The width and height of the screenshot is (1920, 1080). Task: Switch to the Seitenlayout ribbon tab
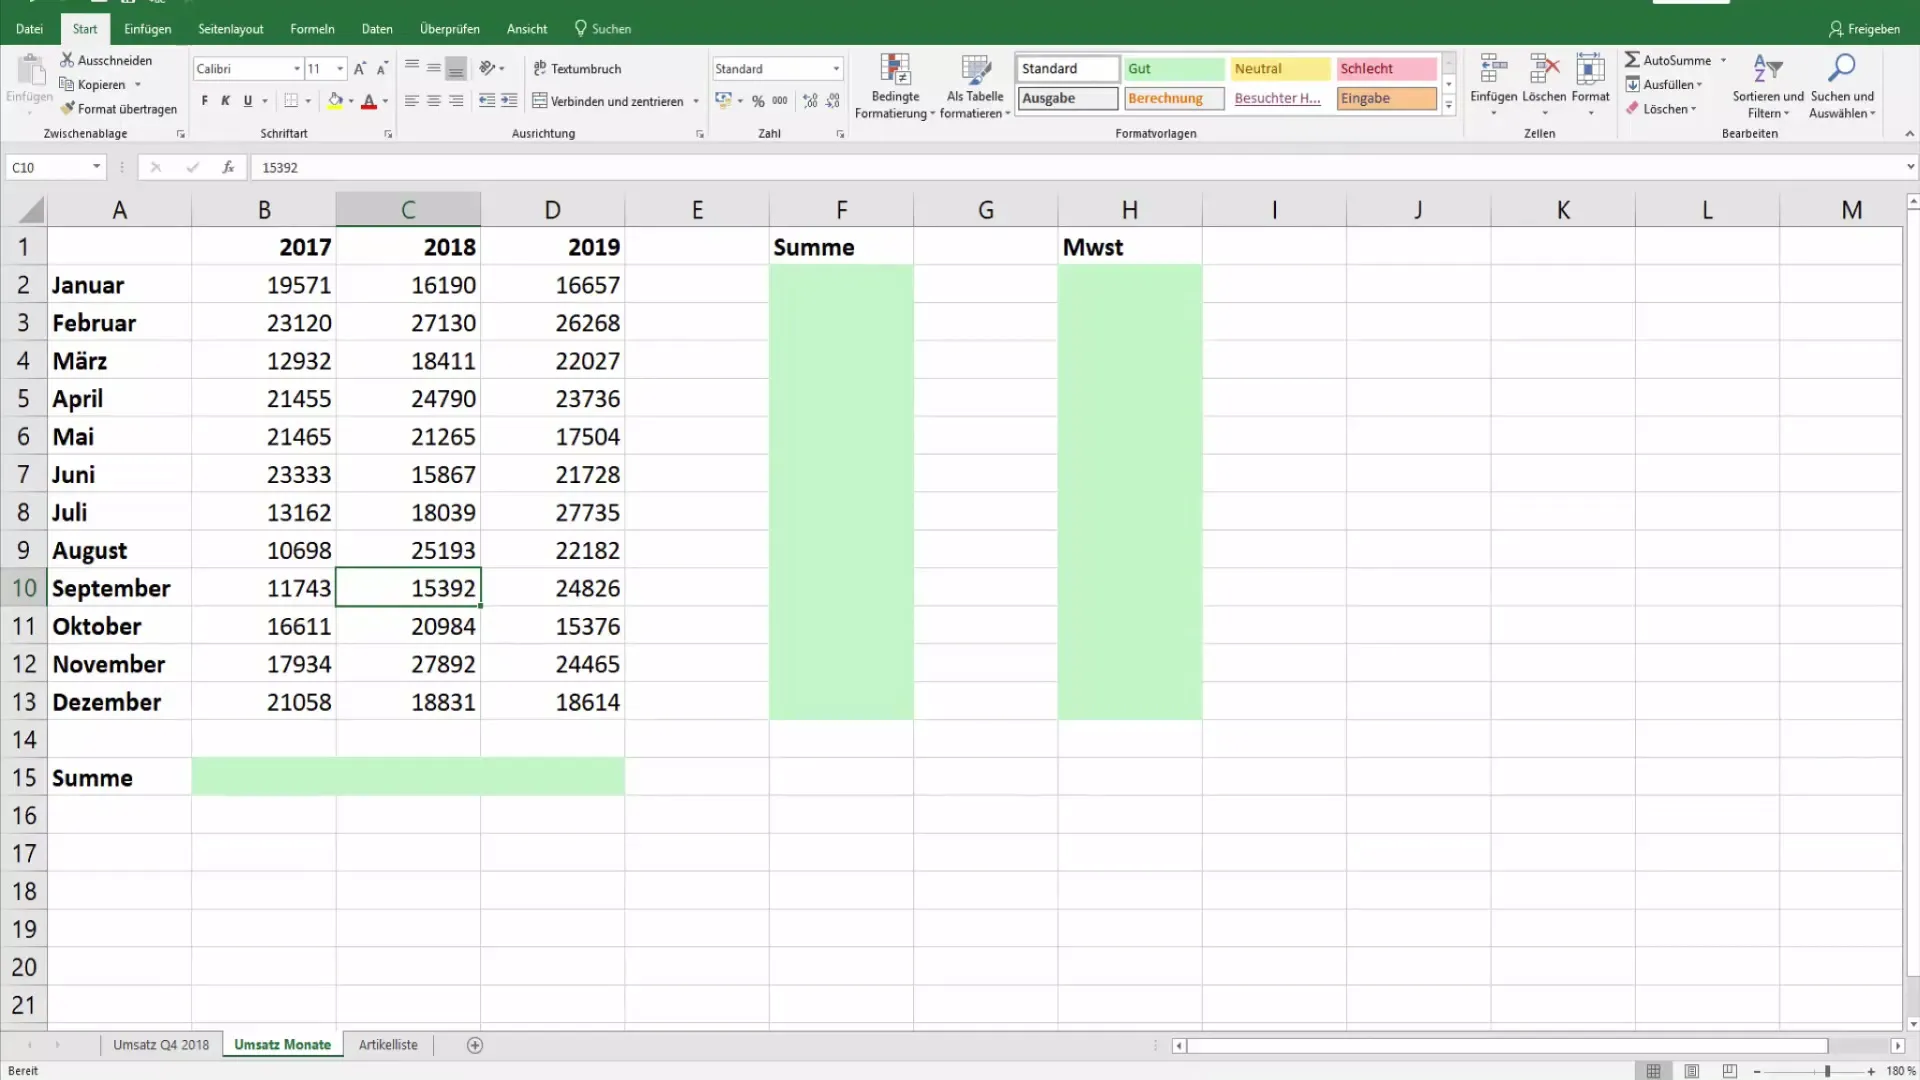[230, 29]
